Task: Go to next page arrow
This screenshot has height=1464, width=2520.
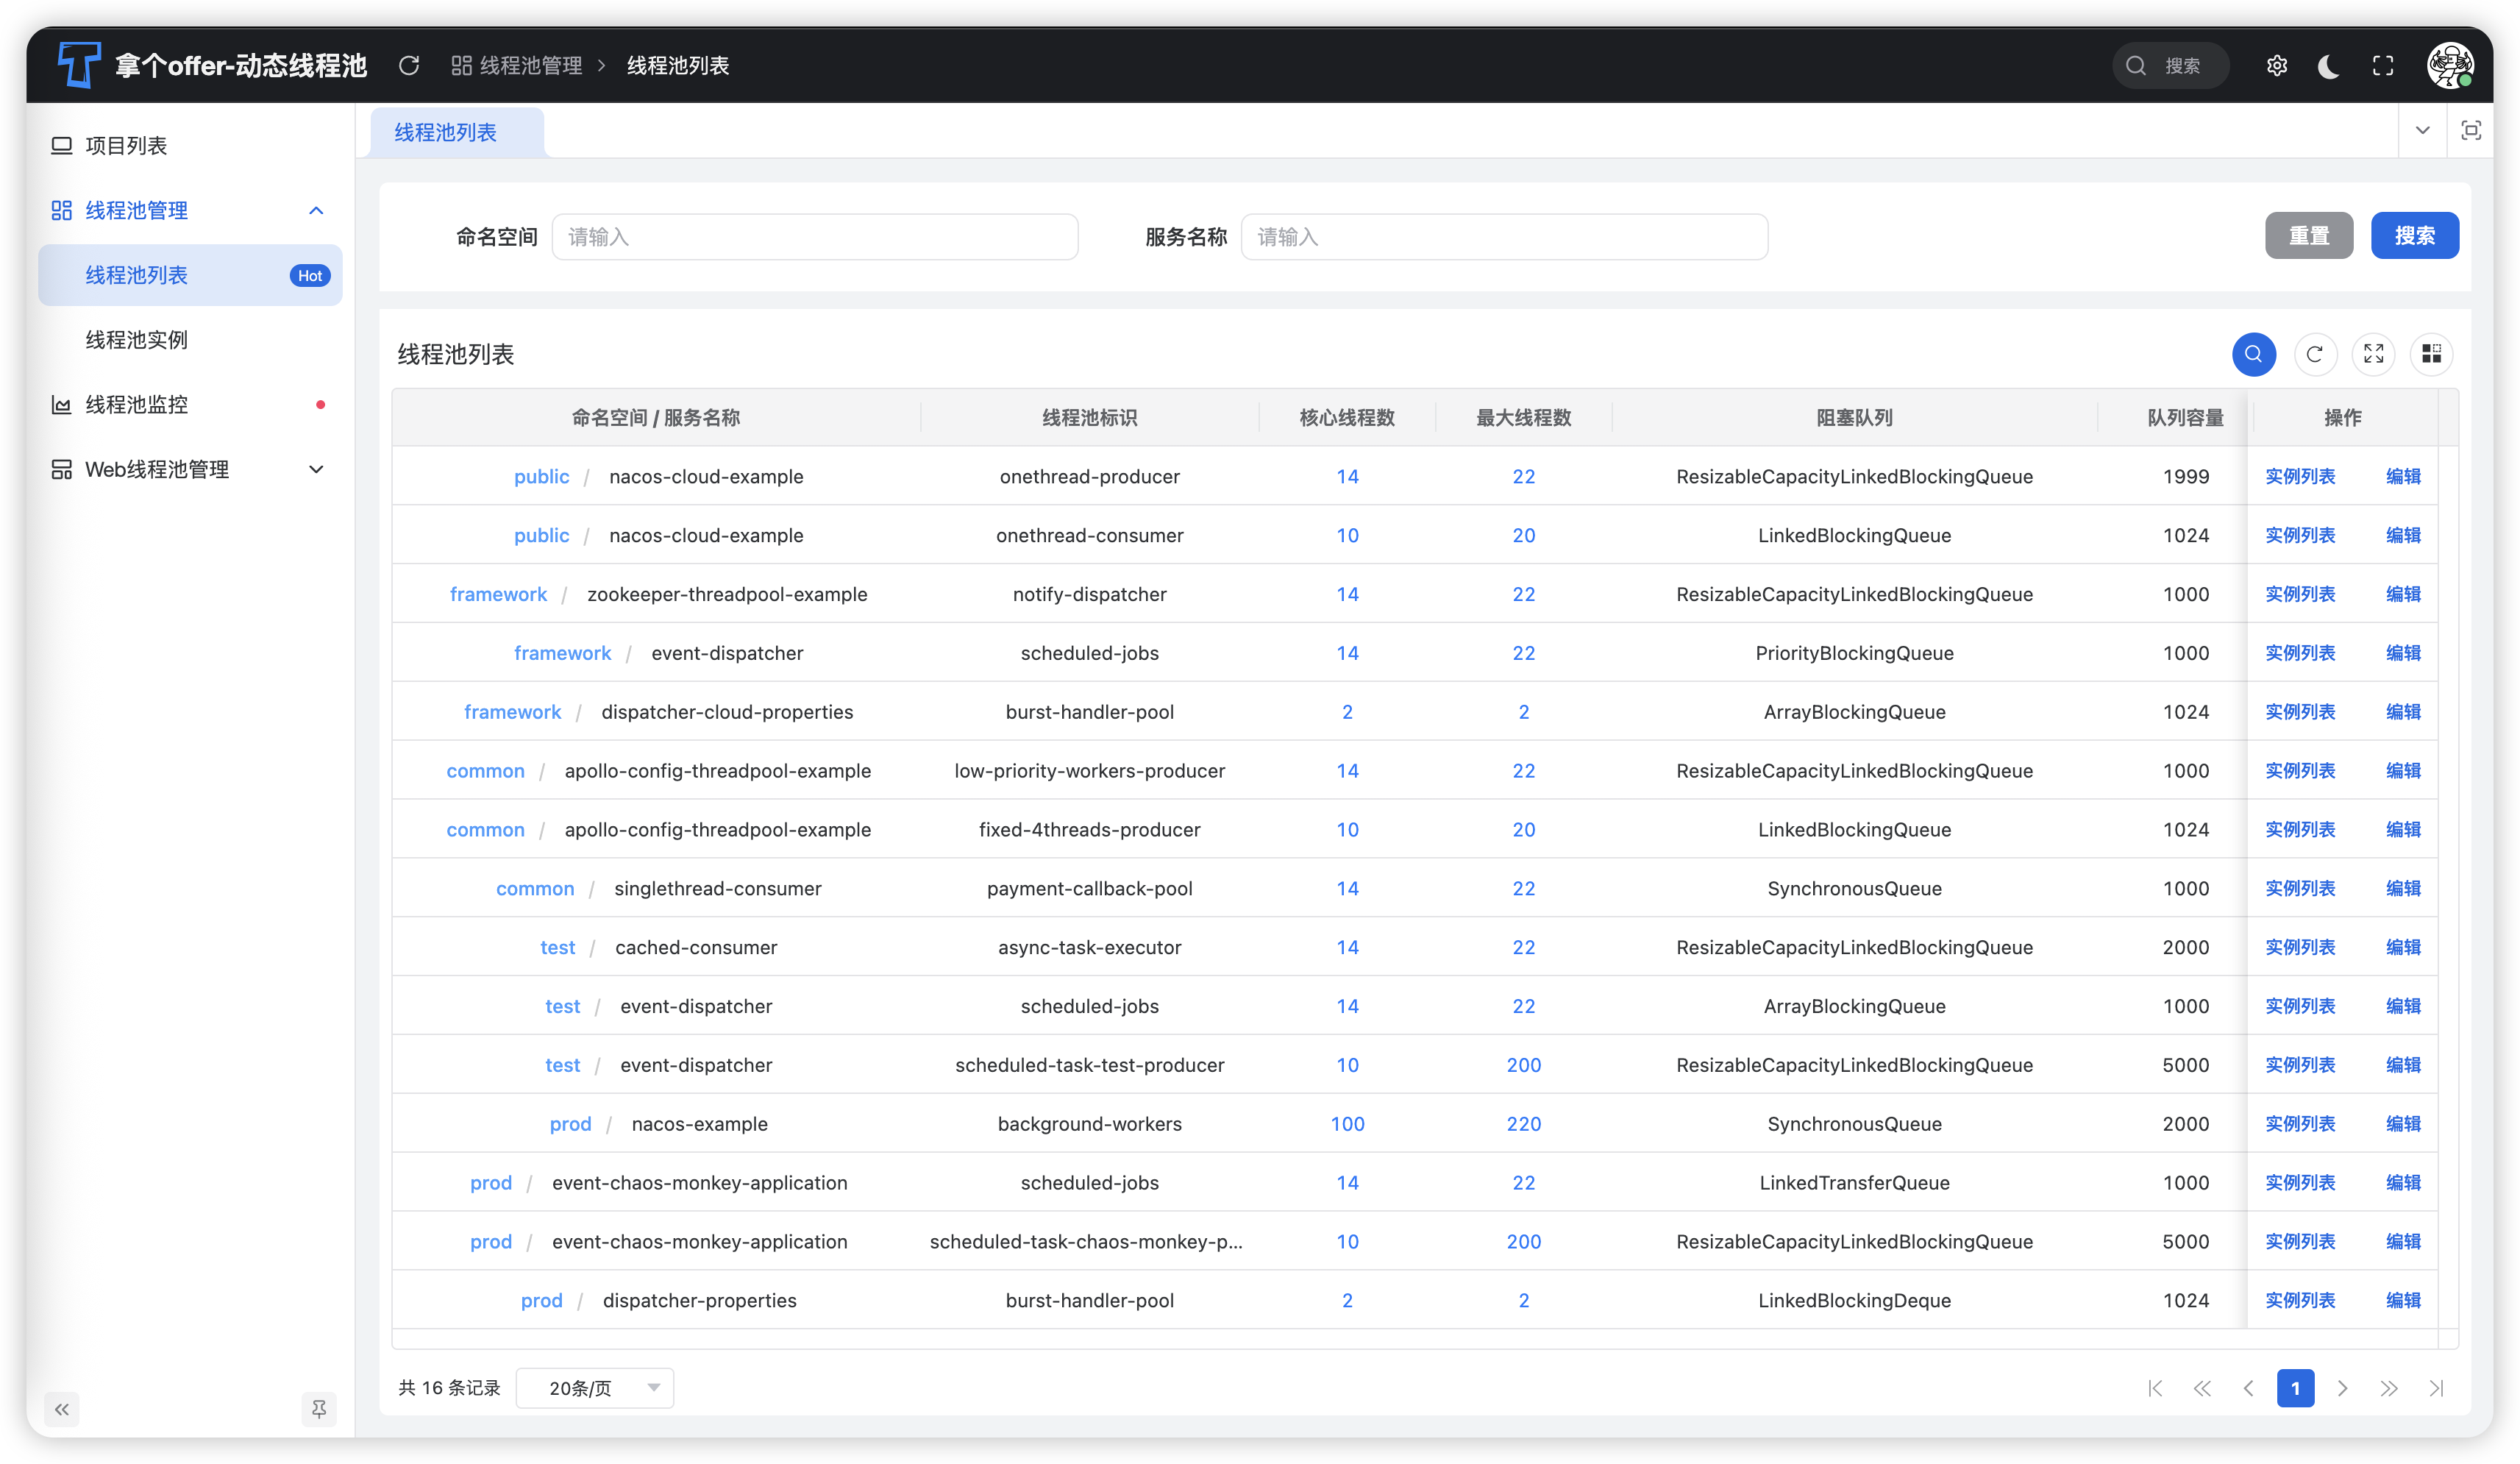Action: (x=2342, y=1388)
